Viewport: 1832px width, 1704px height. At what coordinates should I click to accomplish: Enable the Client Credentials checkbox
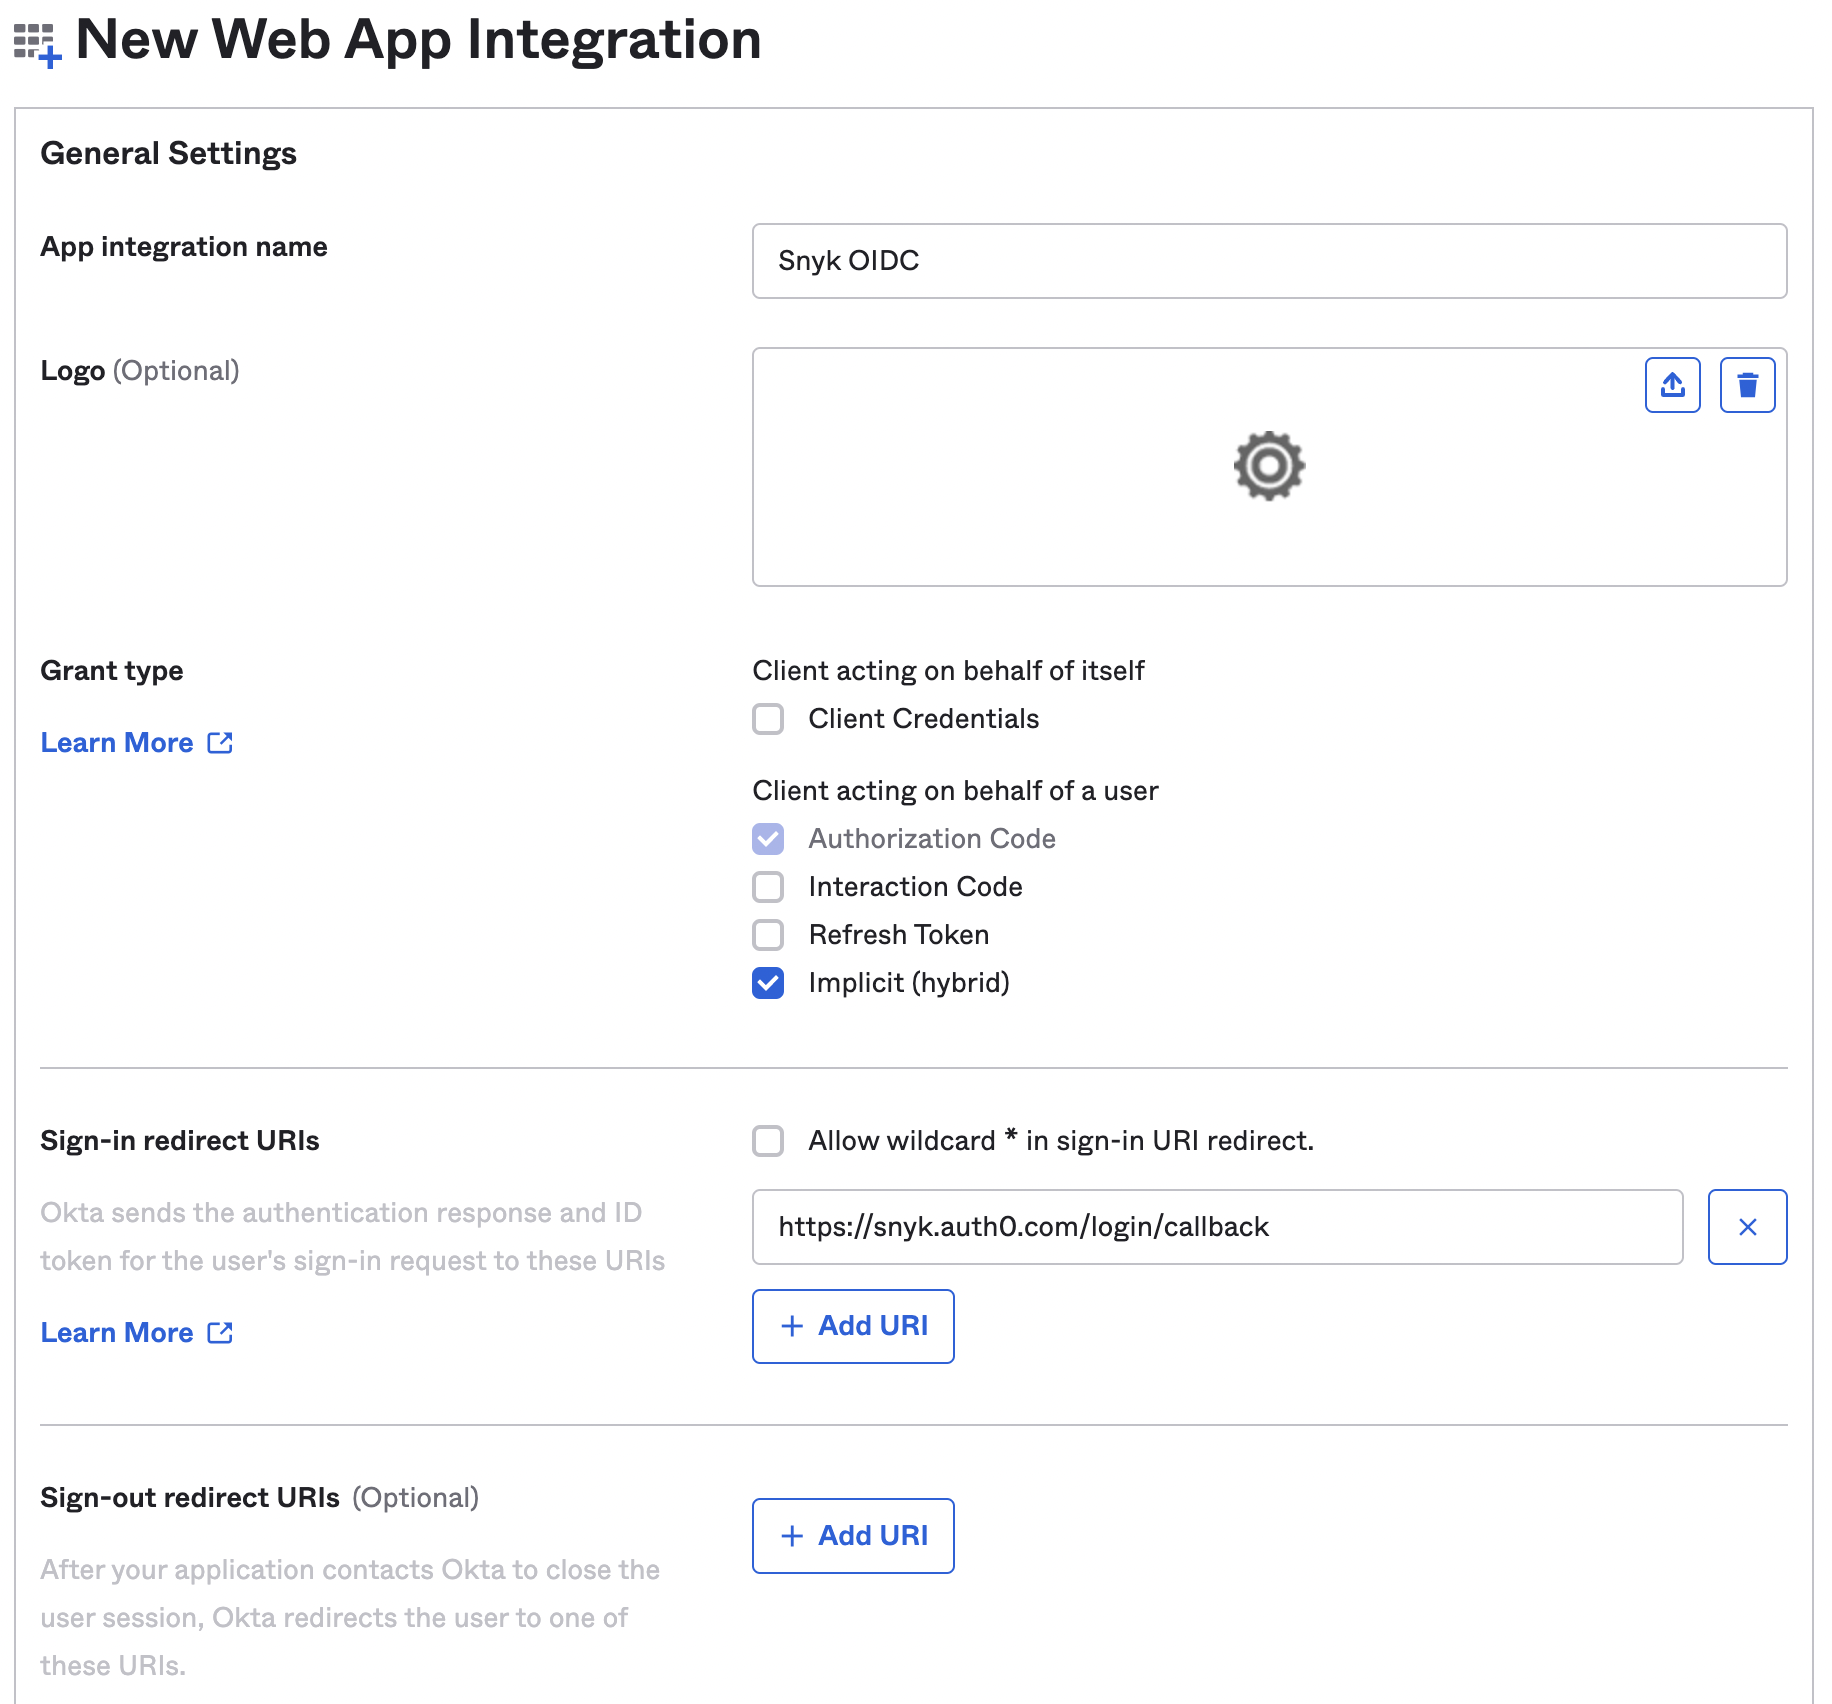tap(768, 719)
